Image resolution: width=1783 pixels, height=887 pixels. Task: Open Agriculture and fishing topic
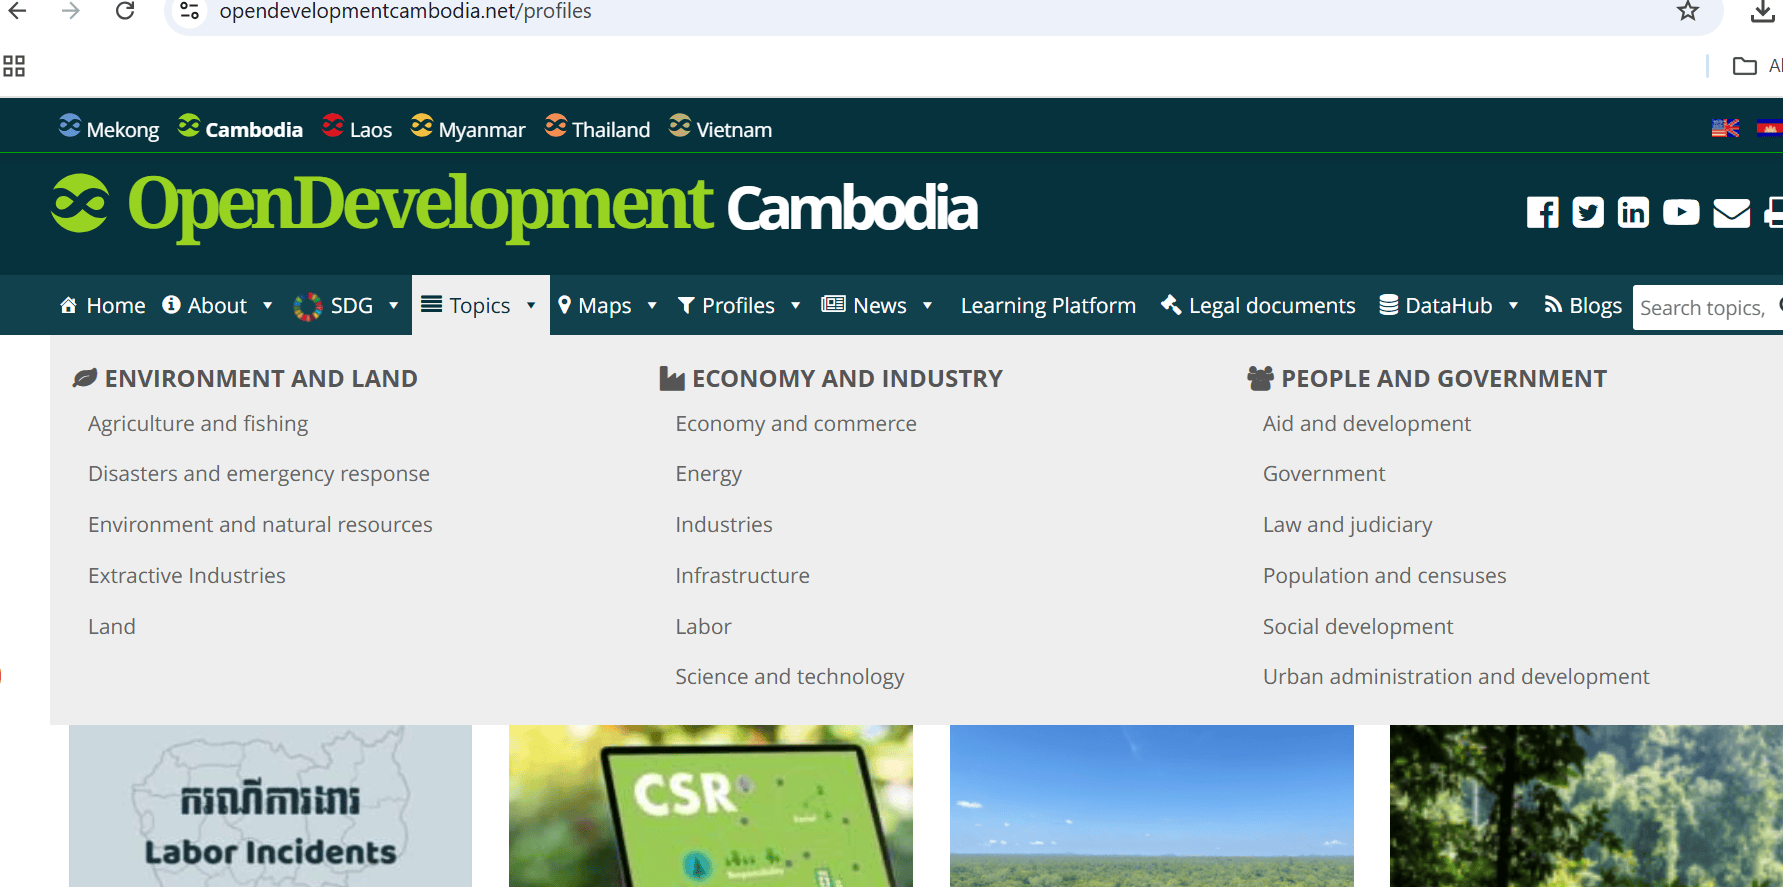pyautogui.click(x=198, y=424)
